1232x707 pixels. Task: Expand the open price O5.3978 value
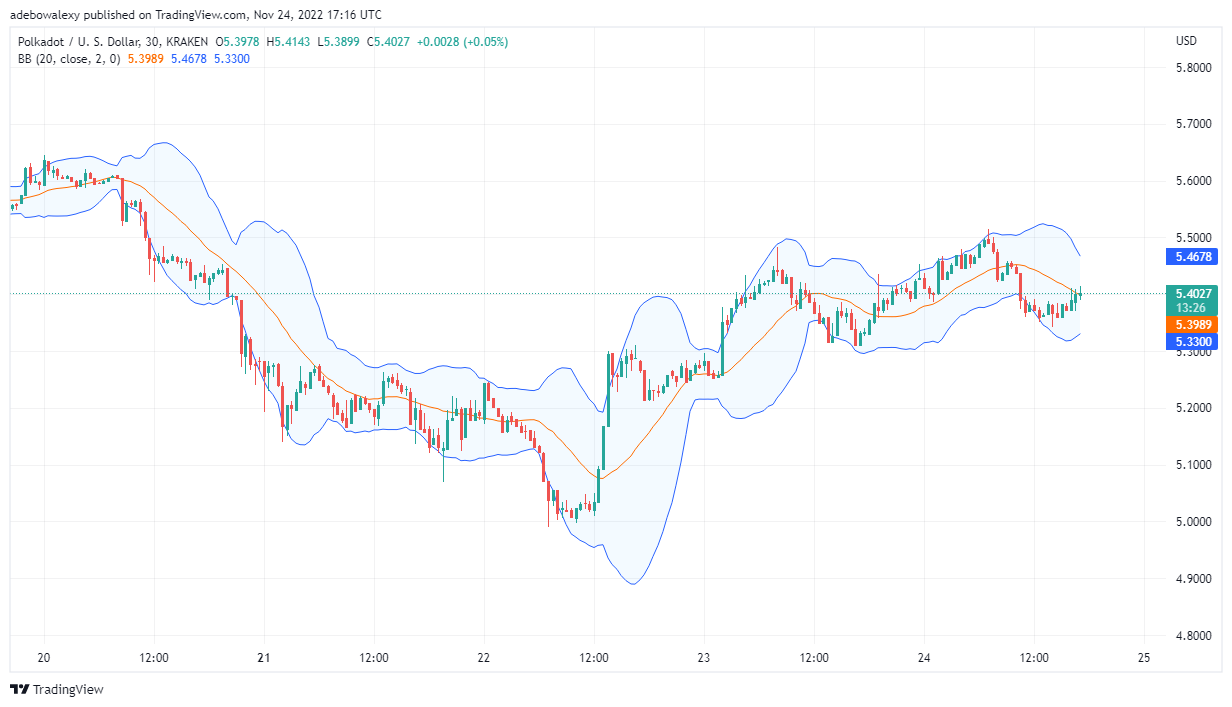pyautogui.click(x=240, y=44)
